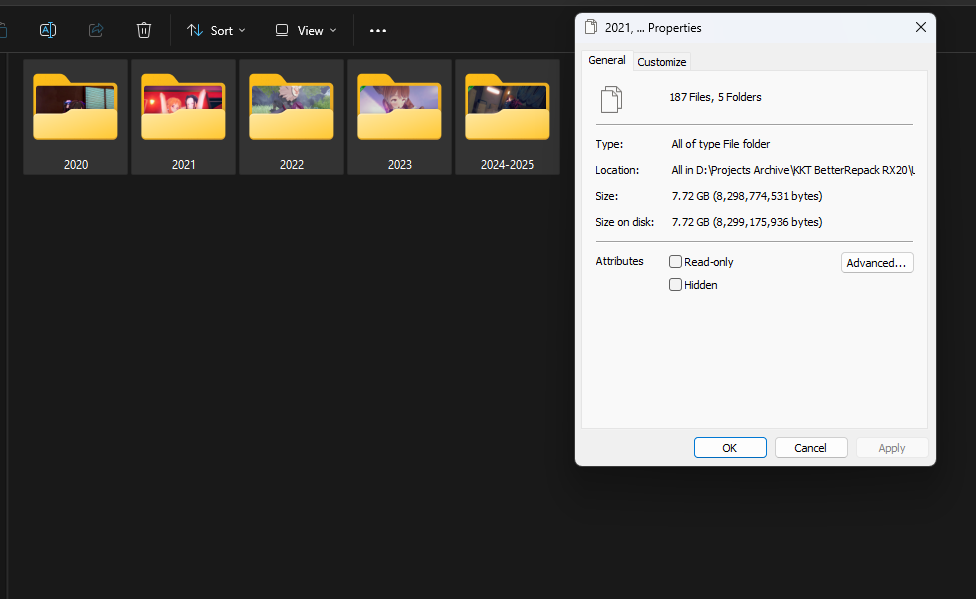
Task: Enable the Read-only attribute checkbox
Action: coord(676,262)
